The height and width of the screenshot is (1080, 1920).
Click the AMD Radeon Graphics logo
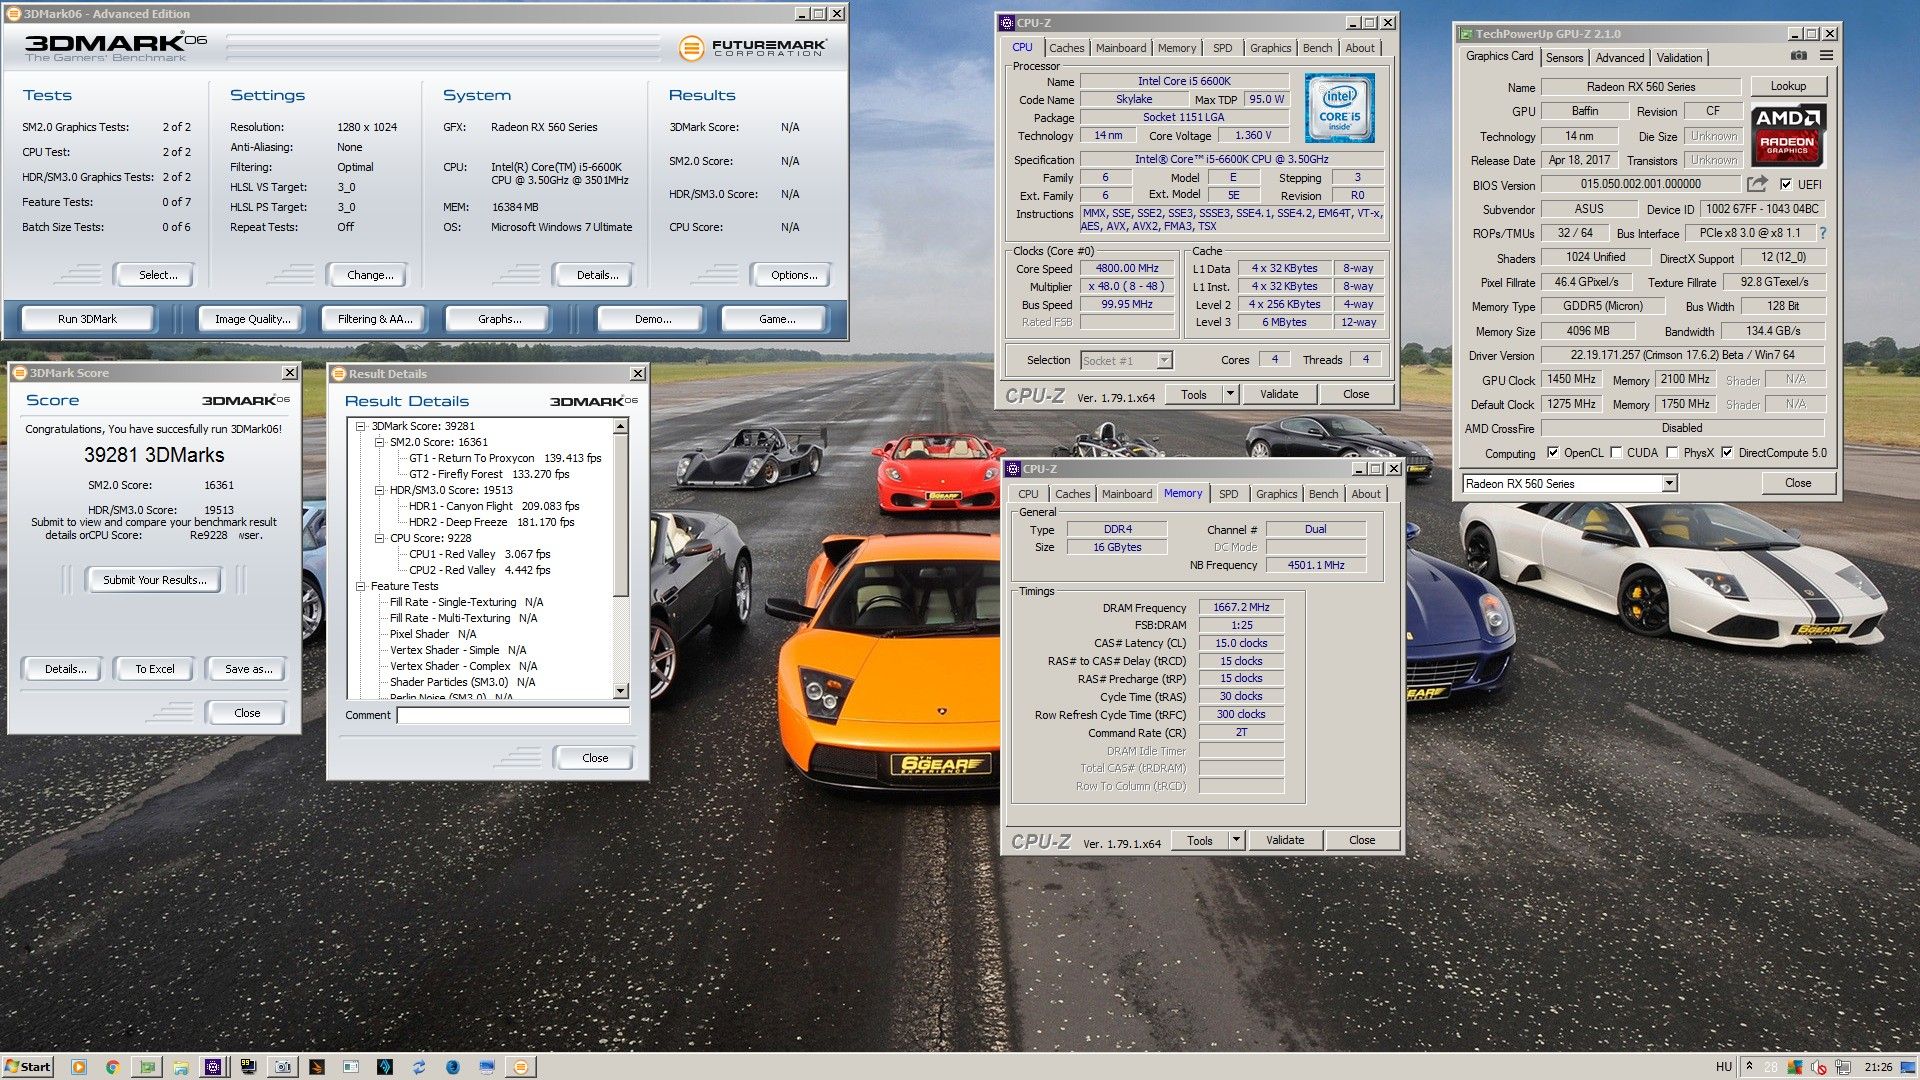coord(1789,135)
